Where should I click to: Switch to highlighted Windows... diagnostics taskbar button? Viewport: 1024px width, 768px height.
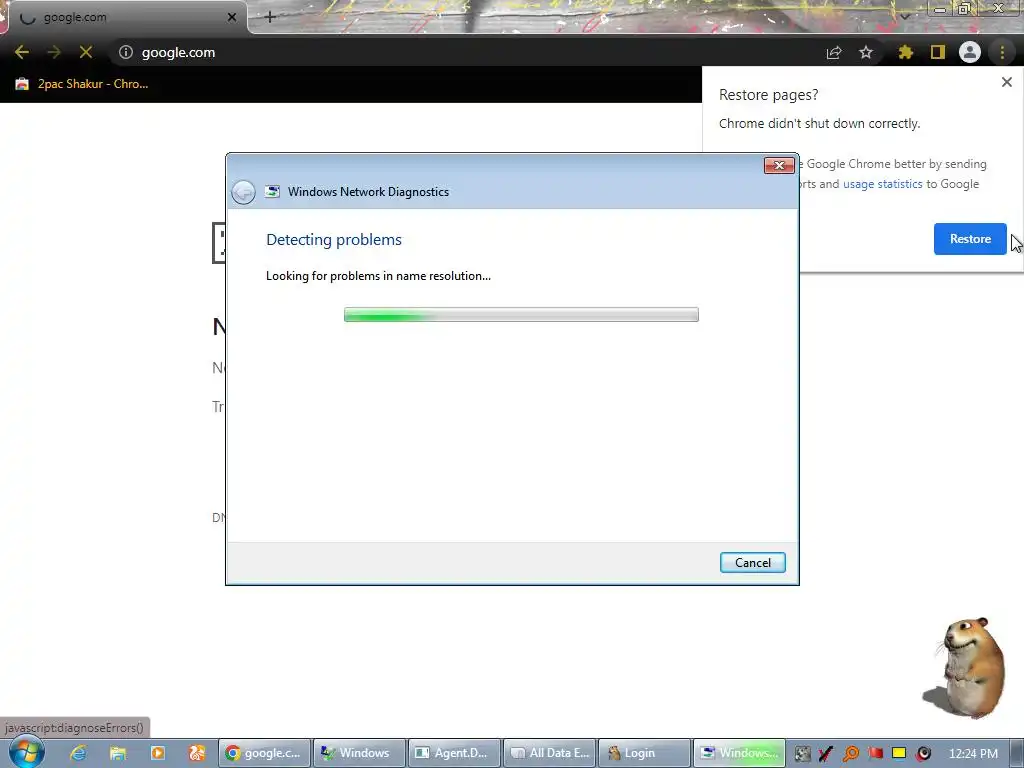tap(739, 753)
